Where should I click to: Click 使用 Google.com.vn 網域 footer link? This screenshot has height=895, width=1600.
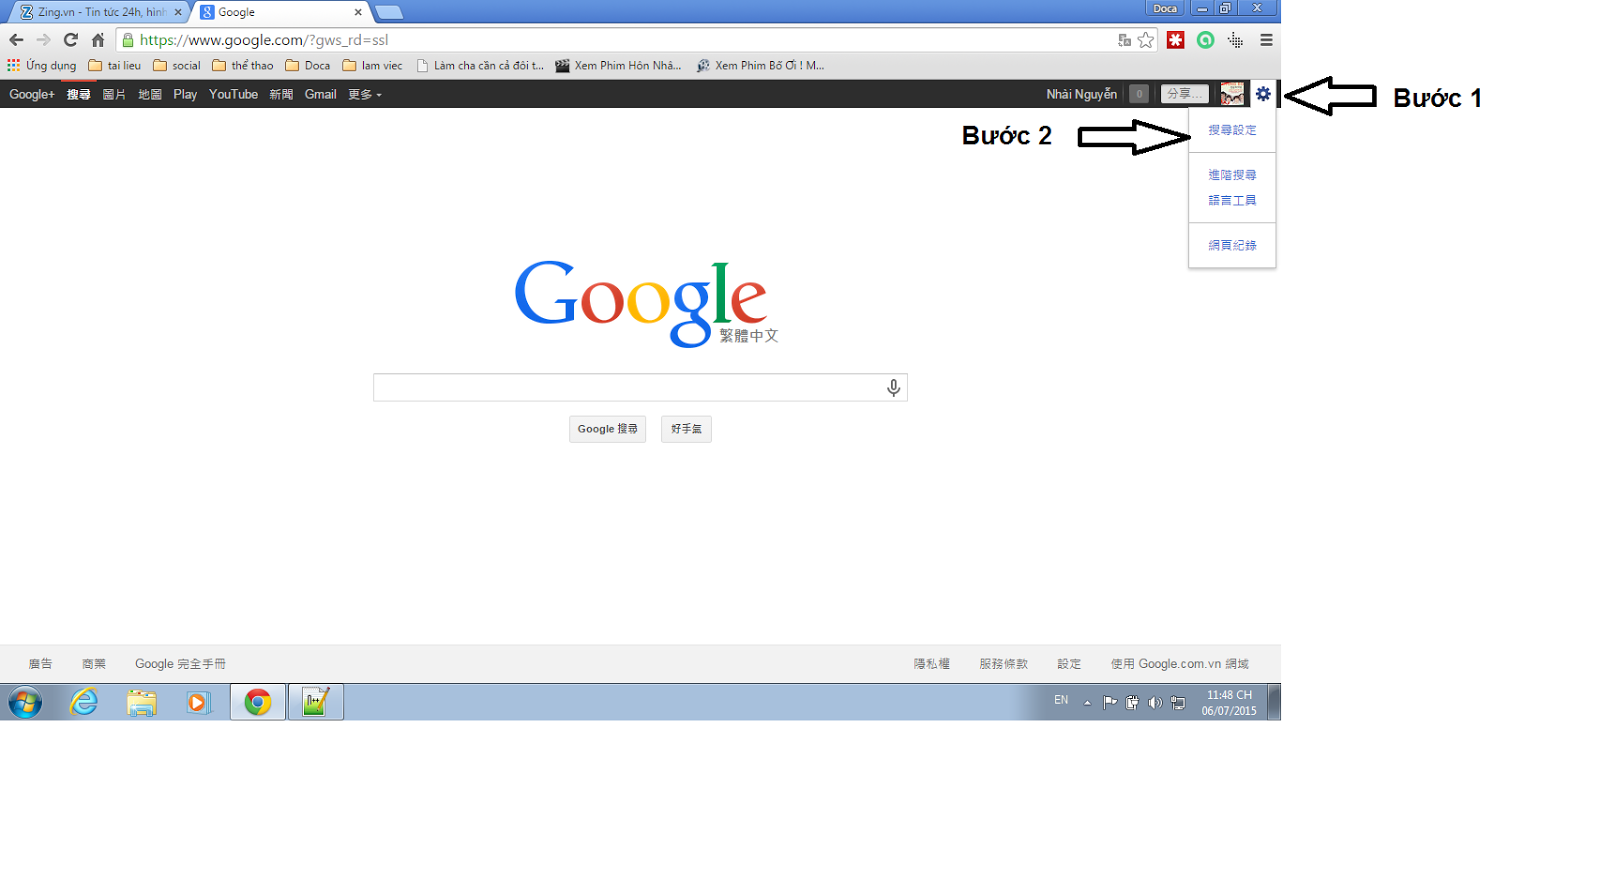click(x=1179, y=664)
